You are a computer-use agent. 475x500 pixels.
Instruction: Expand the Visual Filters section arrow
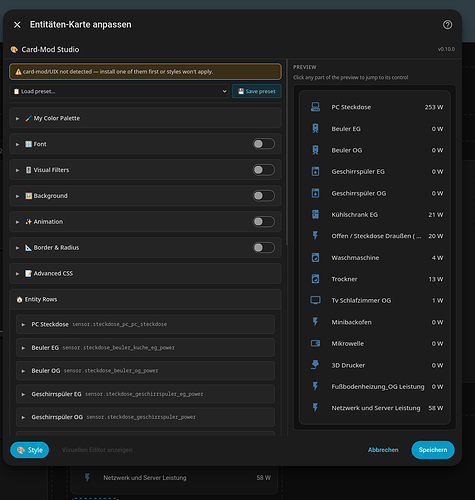coord(17,170)
